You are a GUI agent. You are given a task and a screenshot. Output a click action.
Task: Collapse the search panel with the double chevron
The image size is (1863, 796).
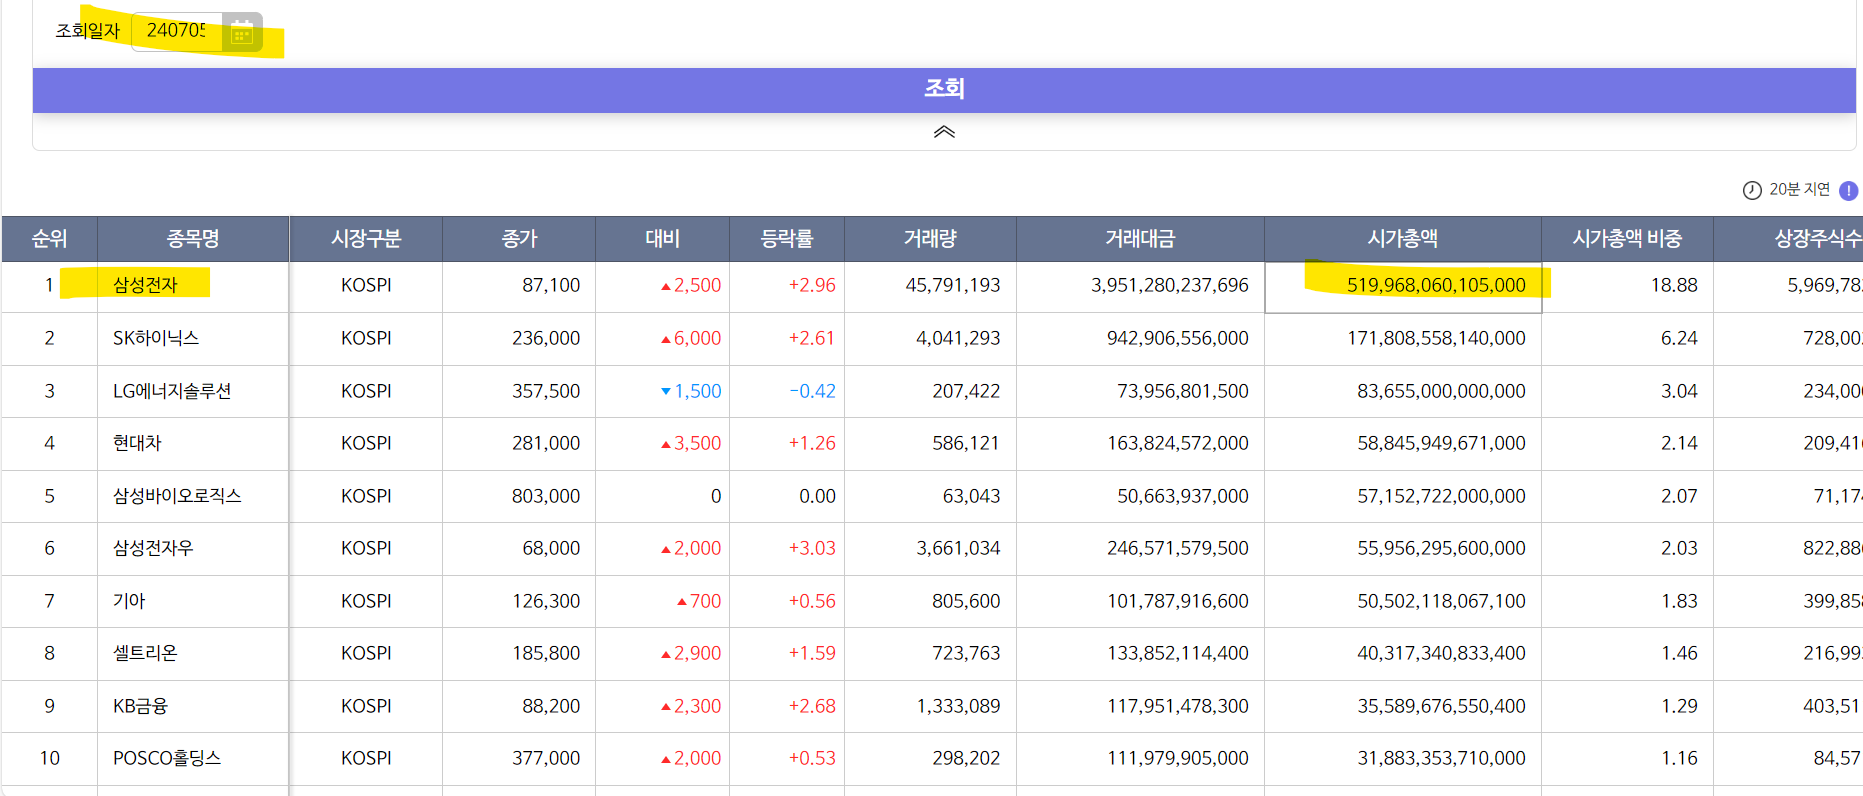pyautogui.click(x=944, y=132)
